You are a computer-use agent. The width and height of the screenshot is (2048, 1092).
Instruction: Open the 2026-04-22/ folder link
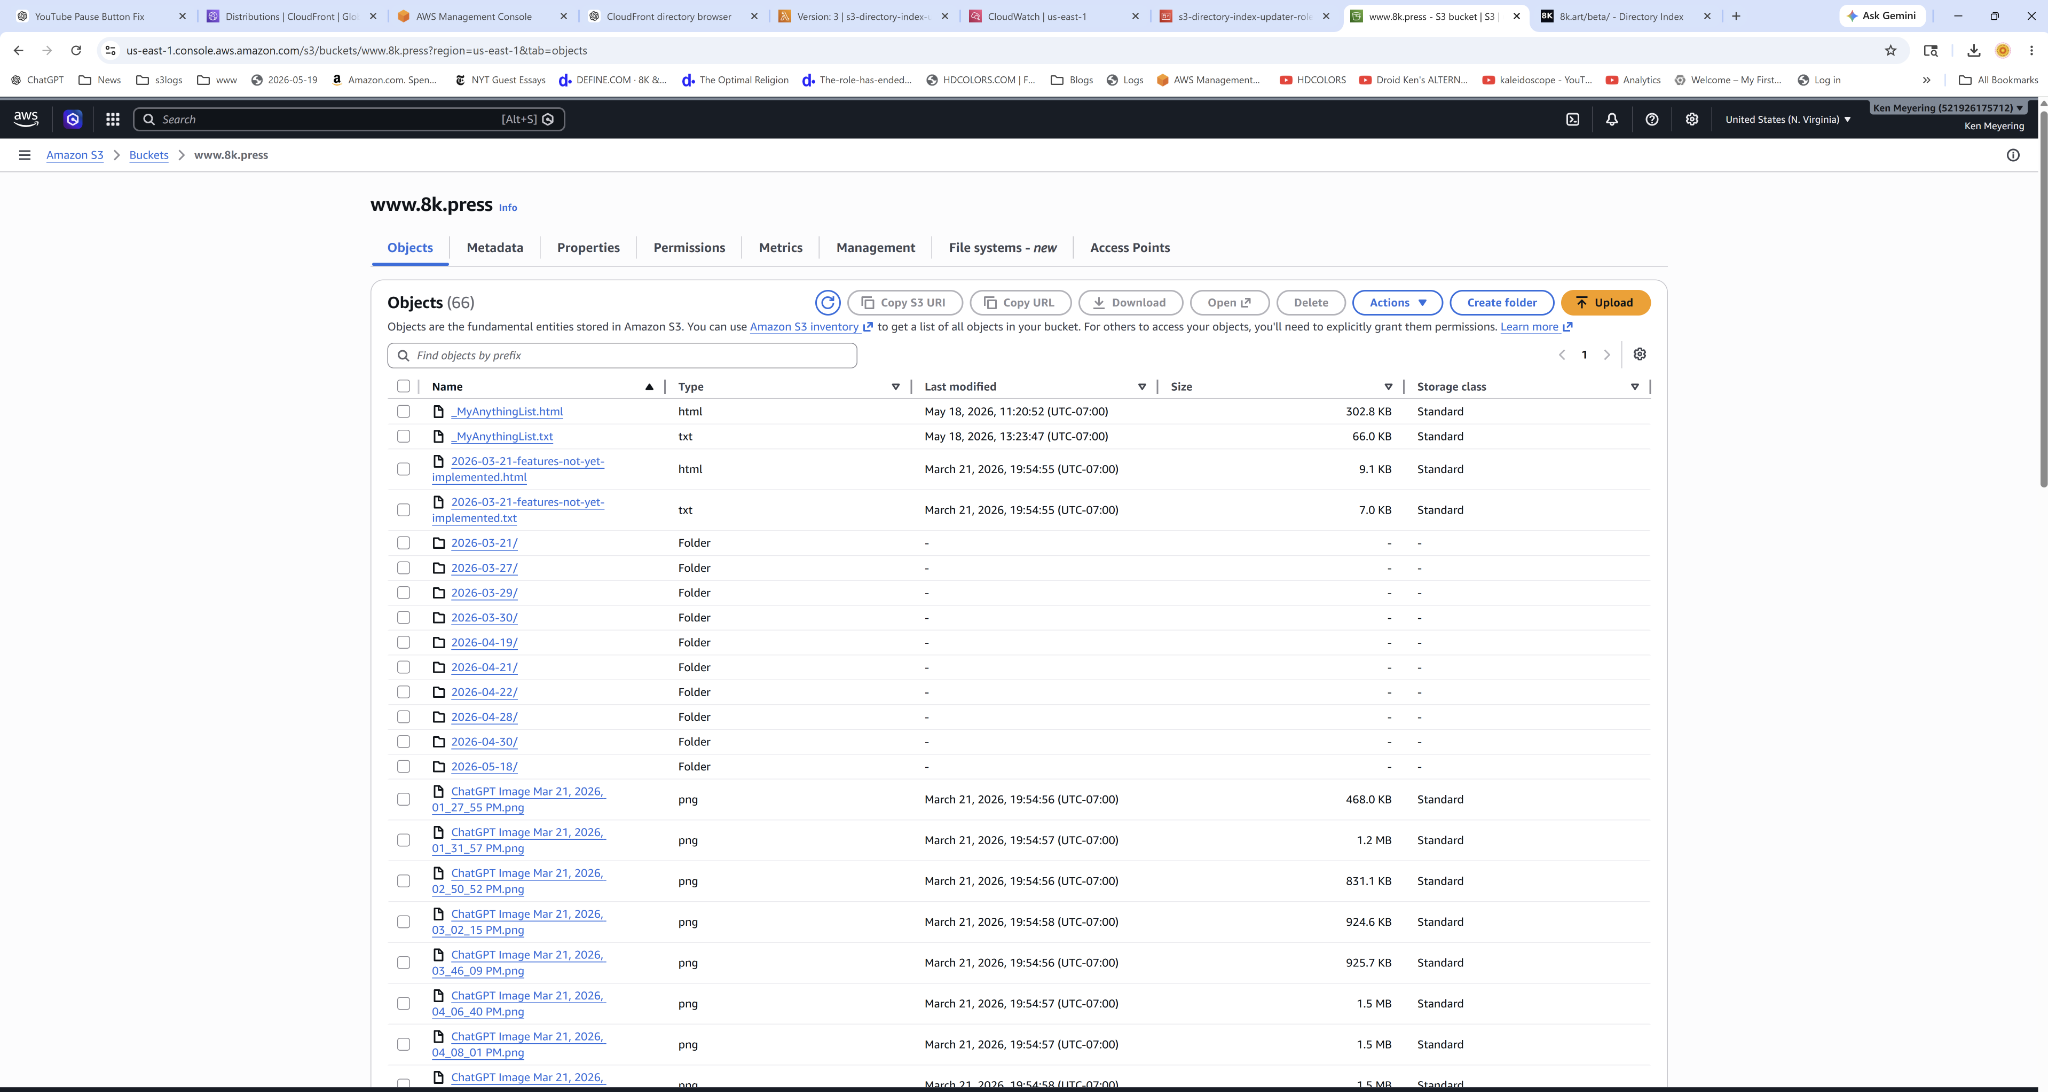tap(484, 692)
